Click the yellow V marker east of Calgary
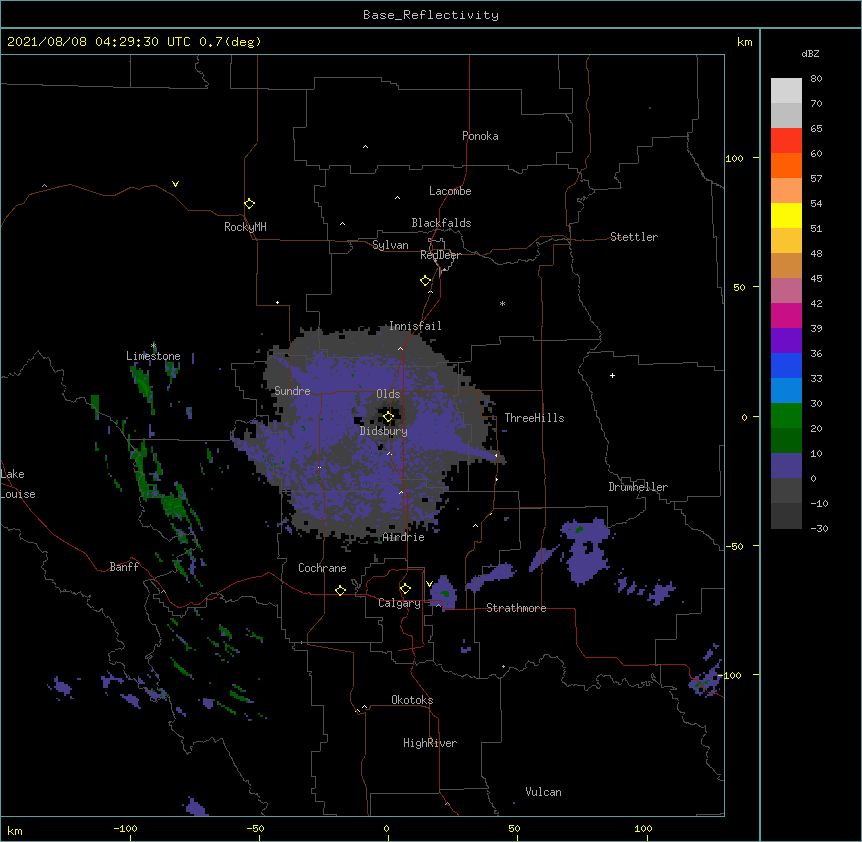 [429, 583]
